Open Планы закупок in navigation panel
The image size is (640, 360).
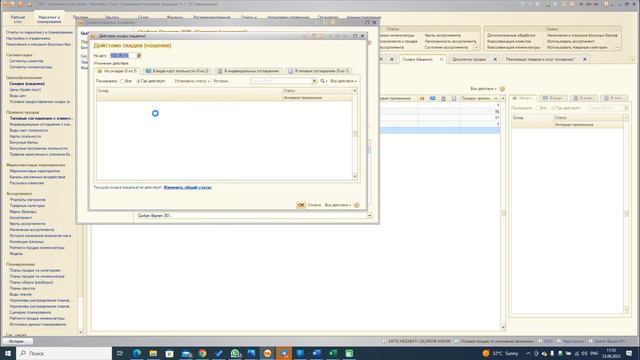[22, 288]
